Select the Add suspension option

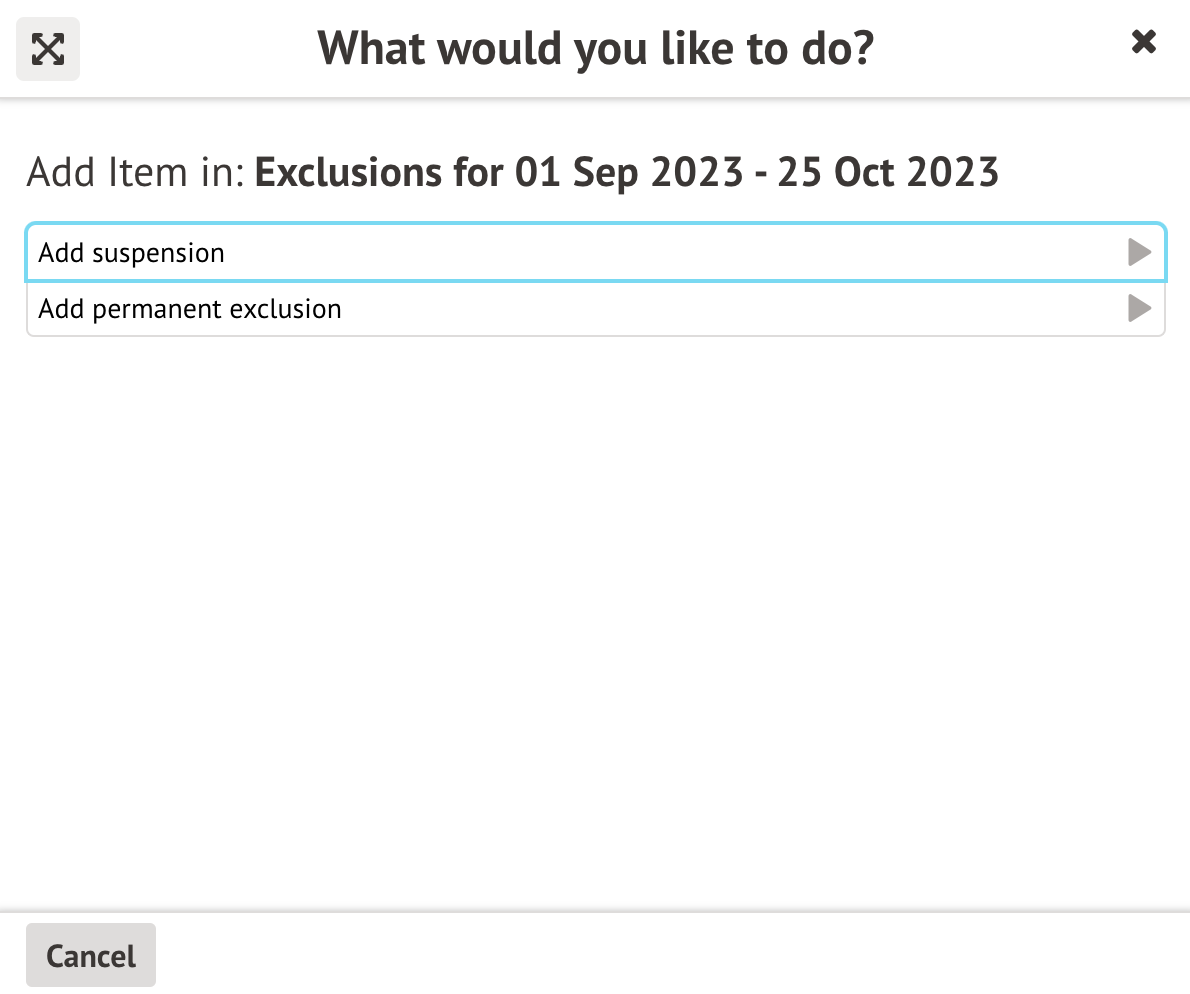coord(595,252)
